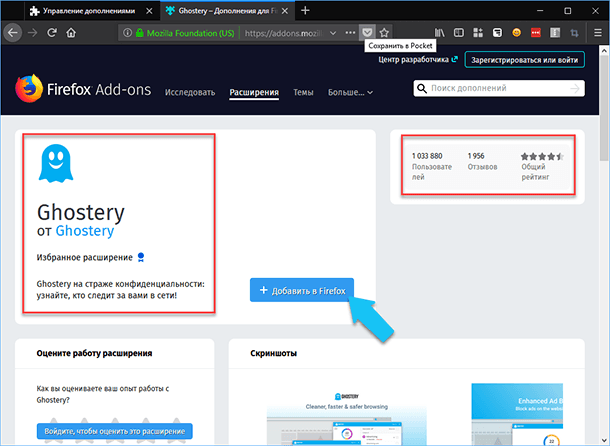This screenshot has height=446, width=610.
Task: Toggle the sidebar view icon
Action: tap(459, 33)
